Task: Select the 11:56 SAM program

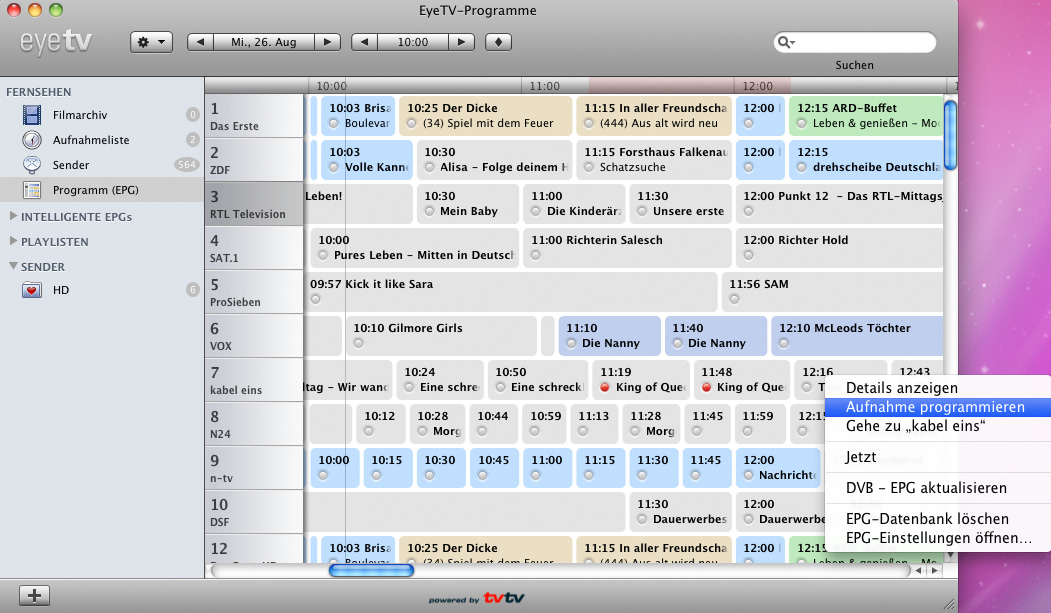Action: 832,292
